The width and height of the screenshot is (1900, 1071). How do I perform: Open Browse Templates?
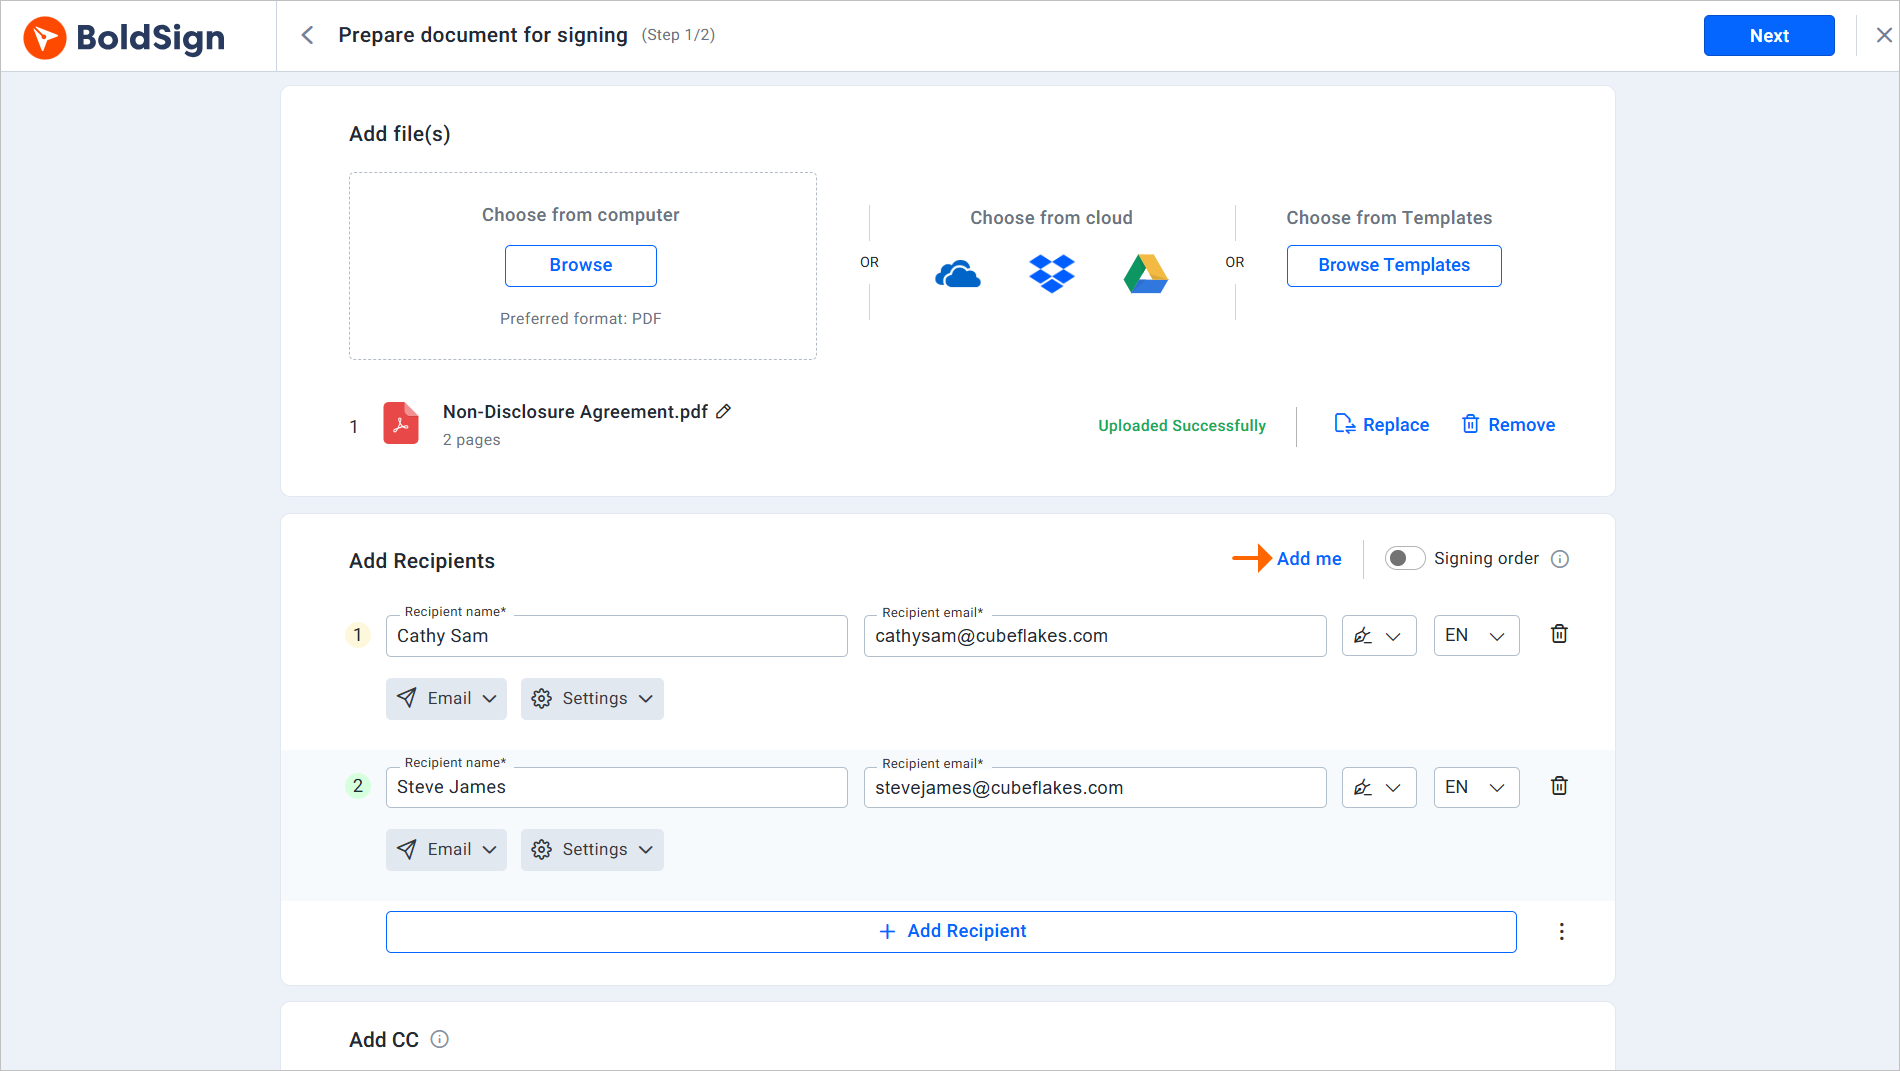[1394, 266]
